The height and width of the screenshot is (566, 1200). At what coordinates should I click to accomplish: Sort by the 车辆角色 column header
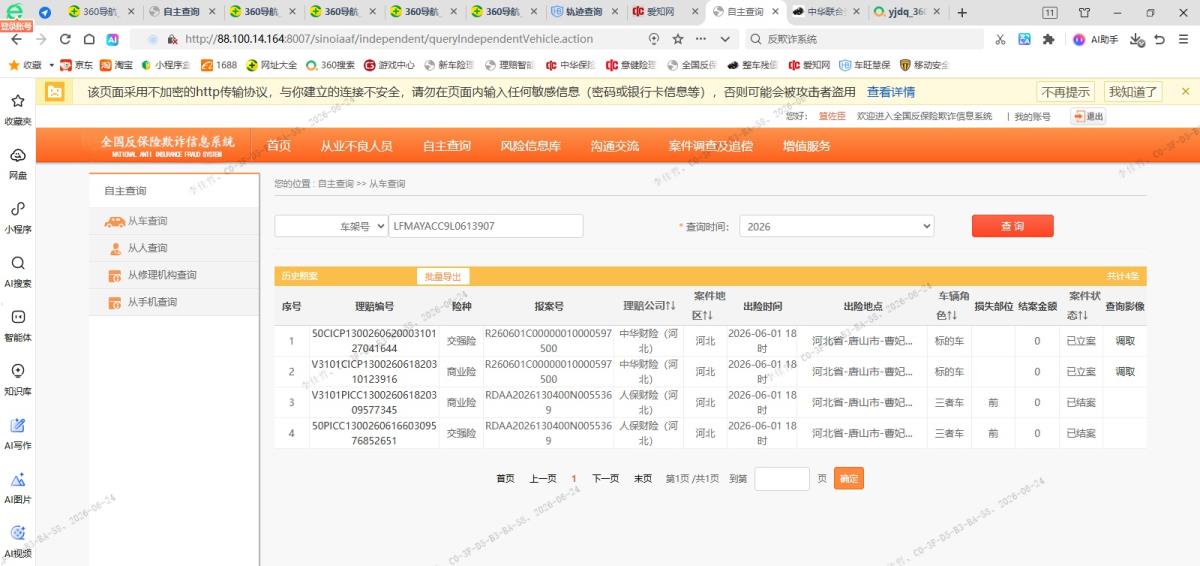pyautogui.click(x=953, y=306)
